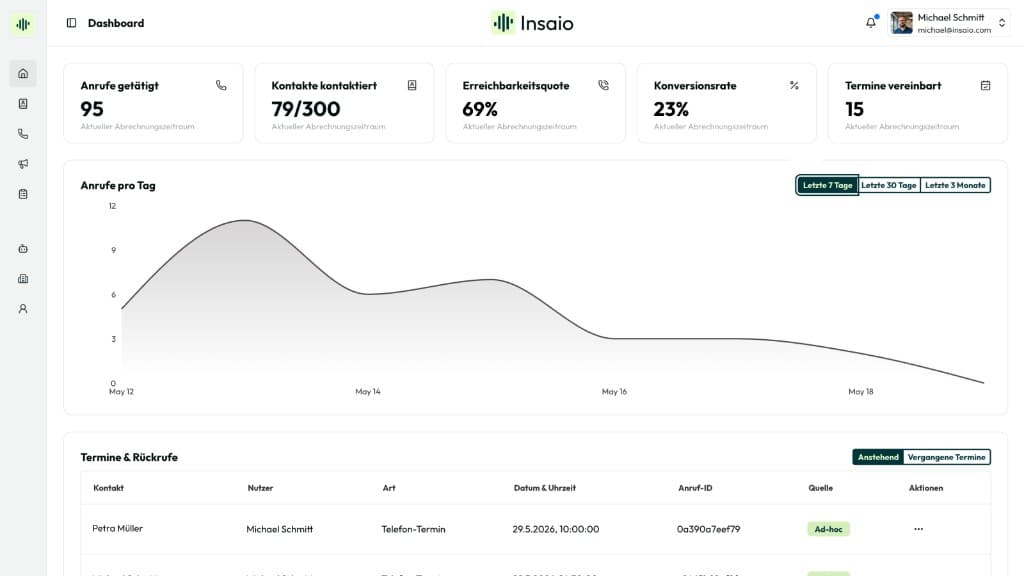Click the 79/300 contacts value
Screen dimensions: 1024x576
pos(306,109)
